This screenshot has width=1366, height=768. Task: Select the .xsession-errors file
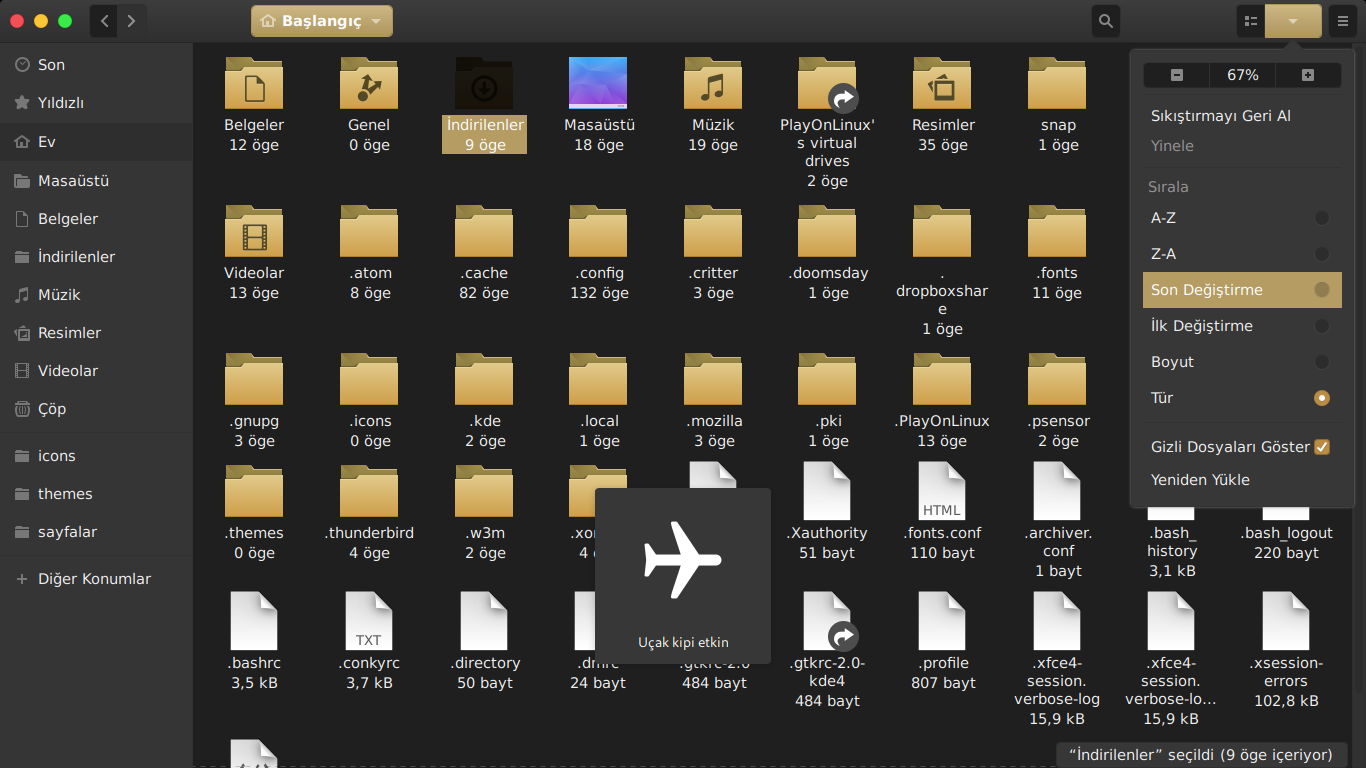coord(1286,621)
